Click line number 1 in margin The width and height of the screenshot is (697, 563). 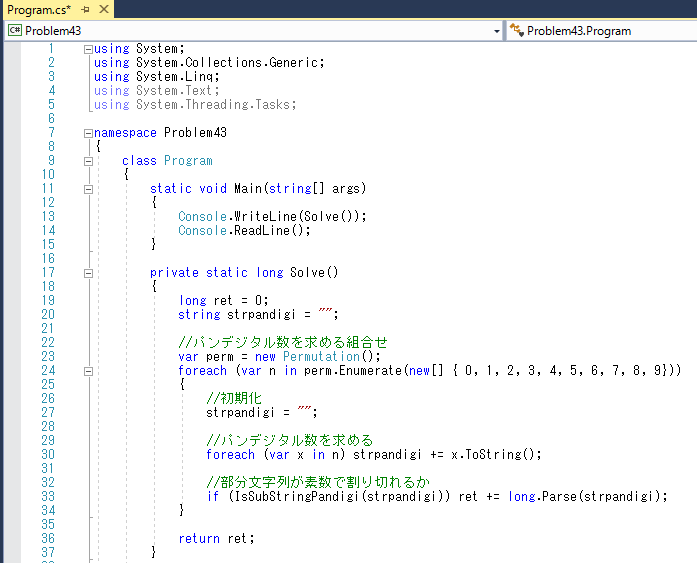(51, 48)
